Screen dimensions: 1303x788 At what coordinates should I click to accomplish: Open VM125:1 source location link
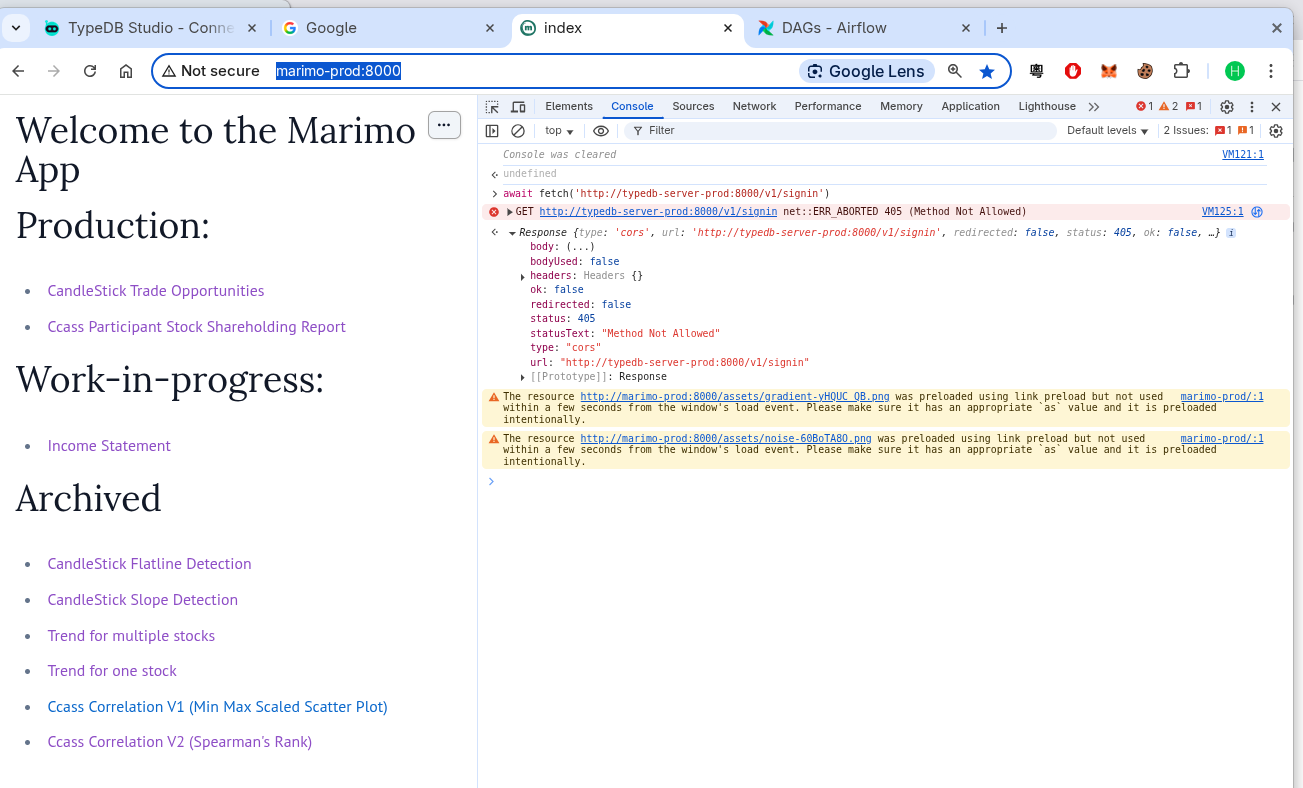tap(1222, 212)
